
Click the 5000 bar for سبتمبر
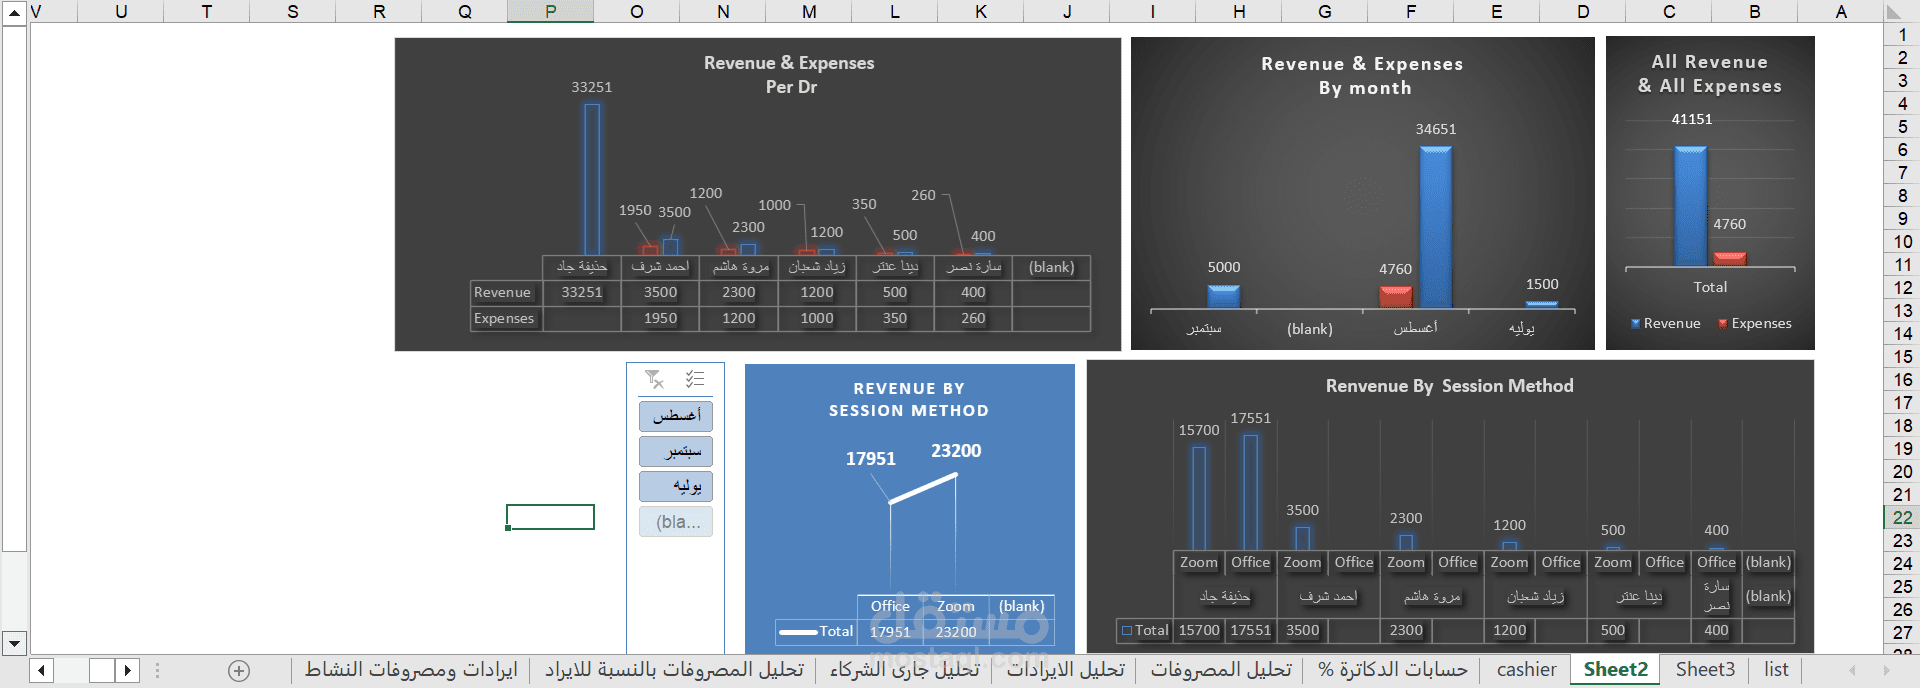click(1223, 297)
